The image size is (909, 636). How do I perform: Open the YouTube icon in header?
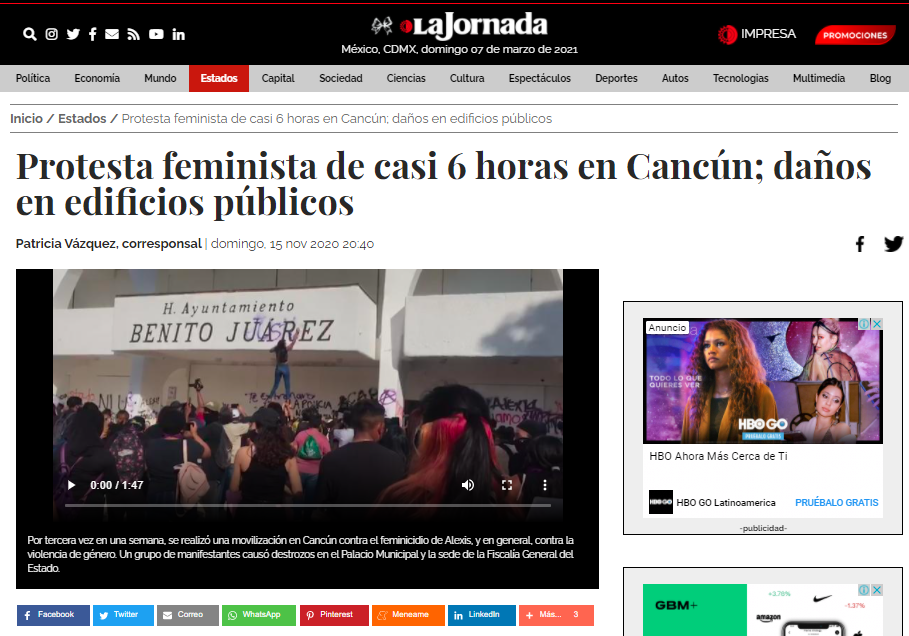(156, 34)
